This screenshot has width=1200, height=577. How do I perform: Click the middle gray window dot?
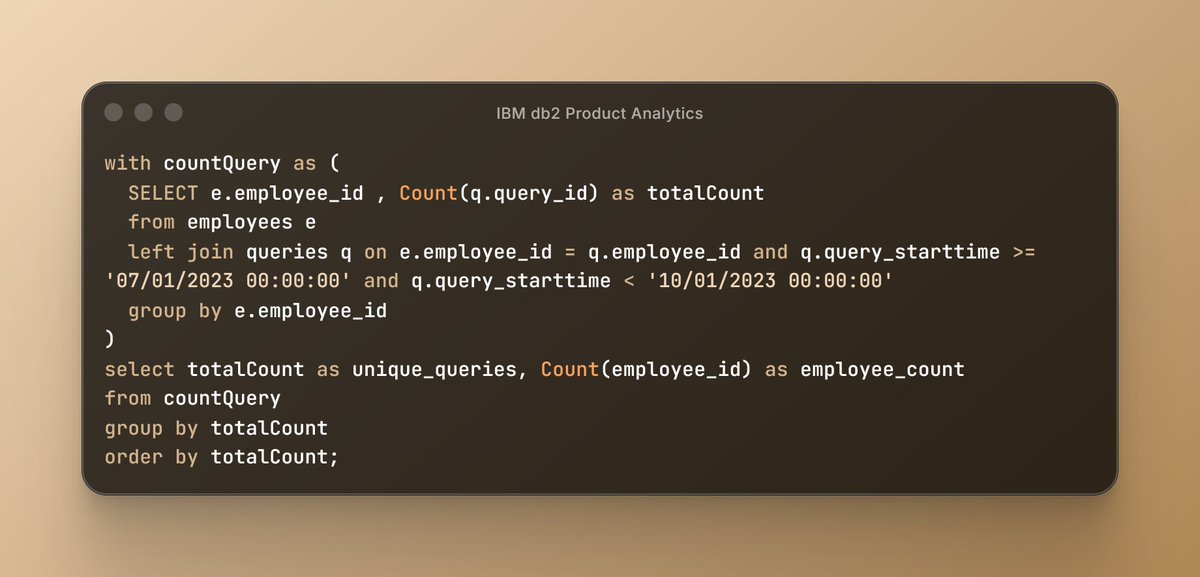[144, 113]
